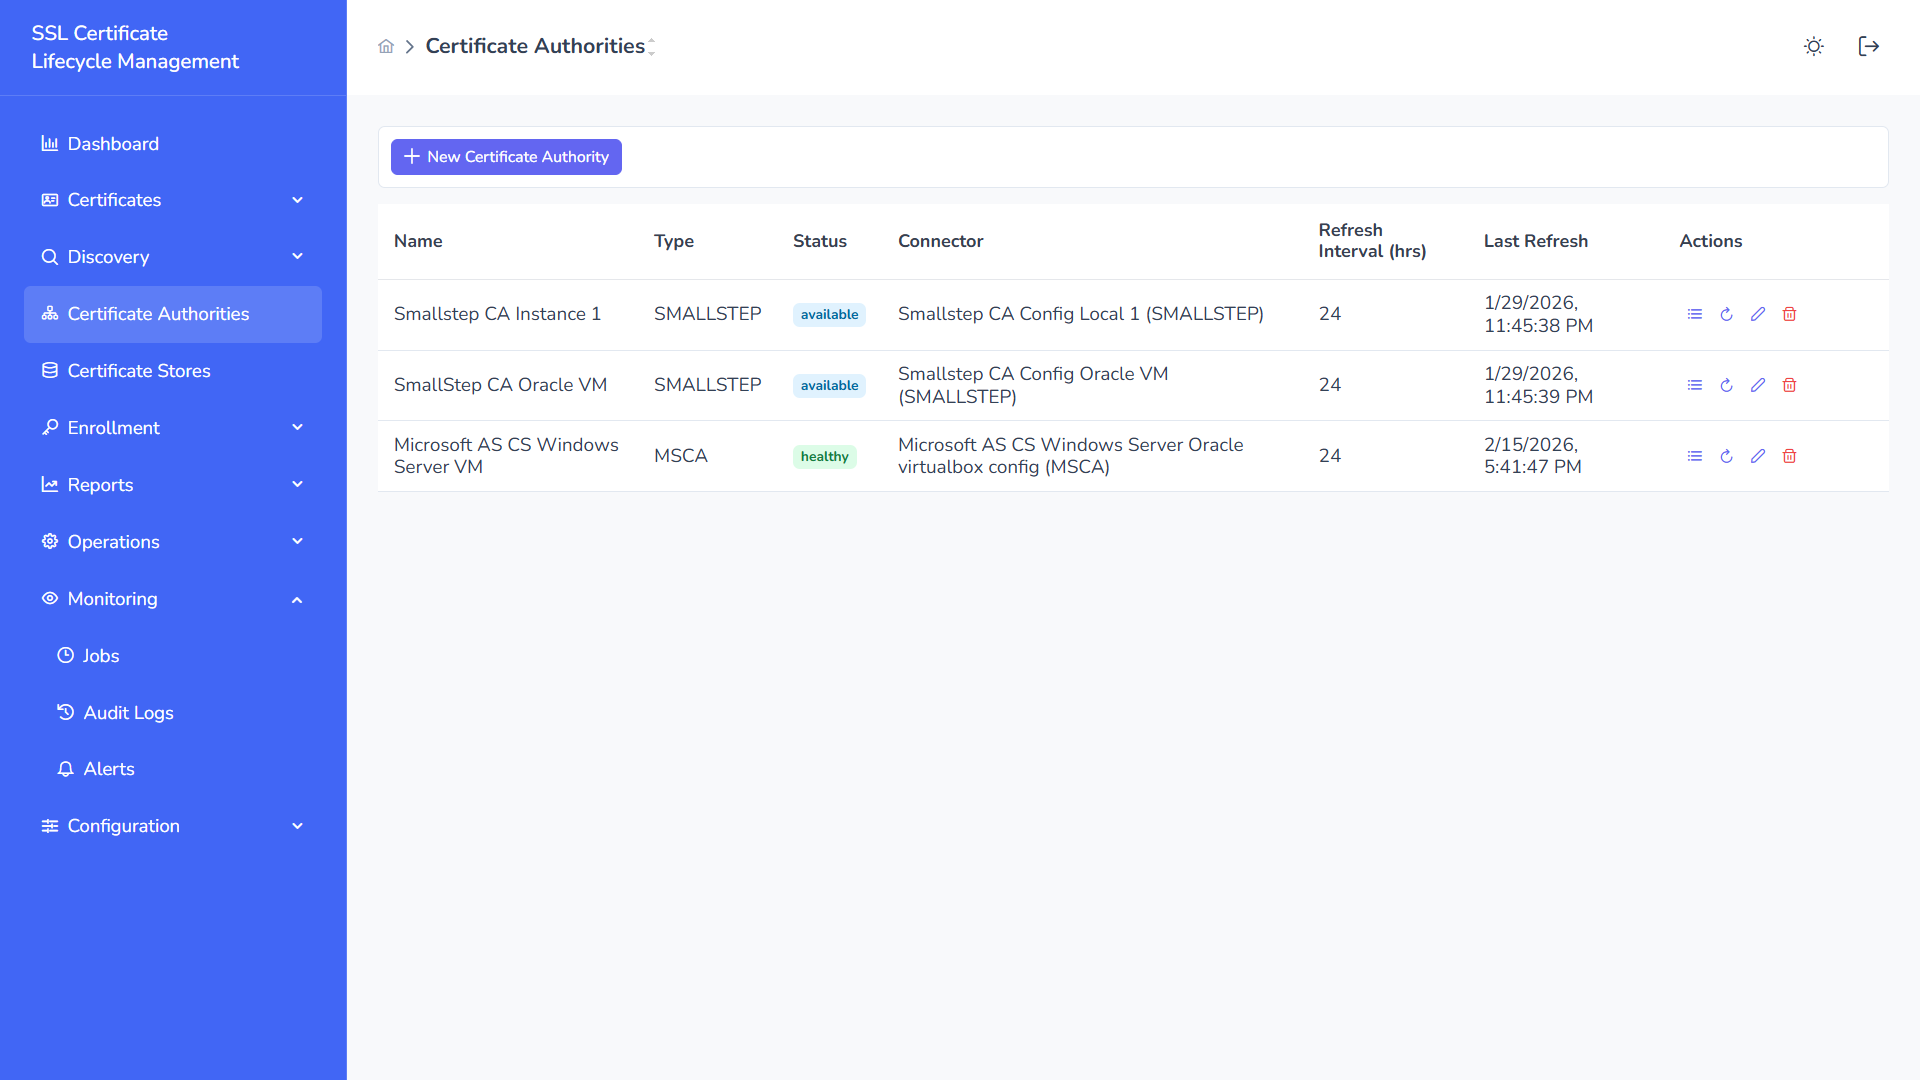Viewport: 1920px width, 1080px height.
Task: Refresh the SmallStep CA Oracle VM authority
Action: click(x=1726, y=385)
